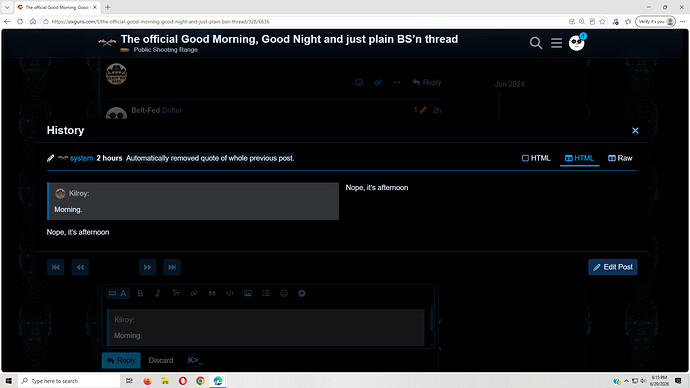
Task: Click the Edit Post button
Action: tap(613, 267)
